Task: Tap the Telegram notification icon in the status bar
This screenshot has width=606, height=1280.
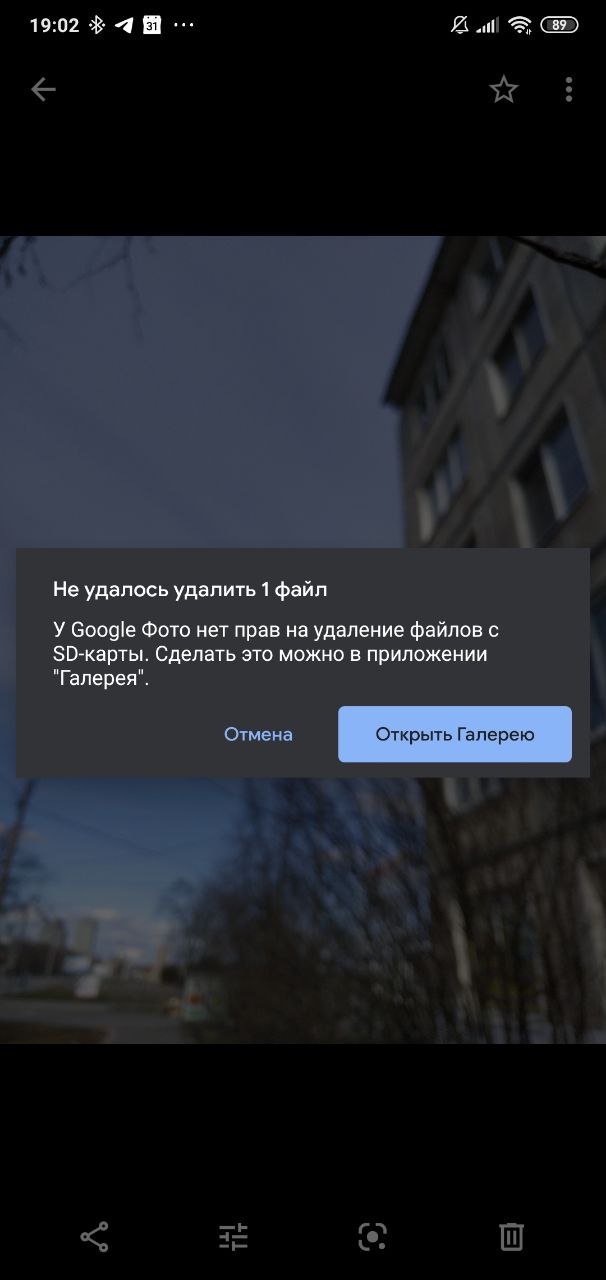Action: 124,25
